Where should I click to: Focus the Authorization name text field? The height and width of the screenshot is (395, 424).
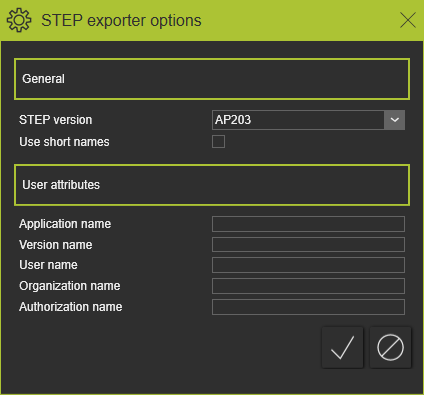pyautogui.click(x=308, y=307)
